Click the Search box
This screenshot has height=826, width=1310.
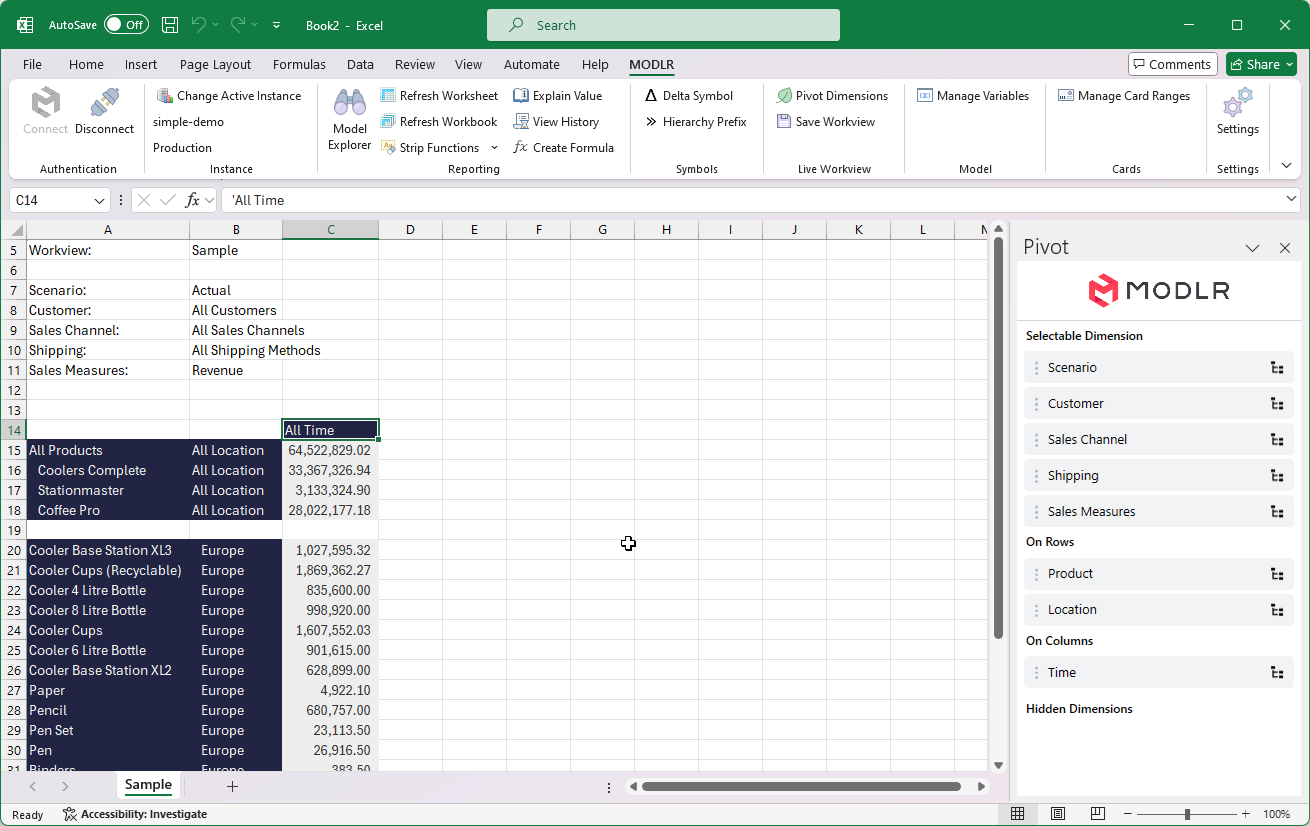coord(663,24)
